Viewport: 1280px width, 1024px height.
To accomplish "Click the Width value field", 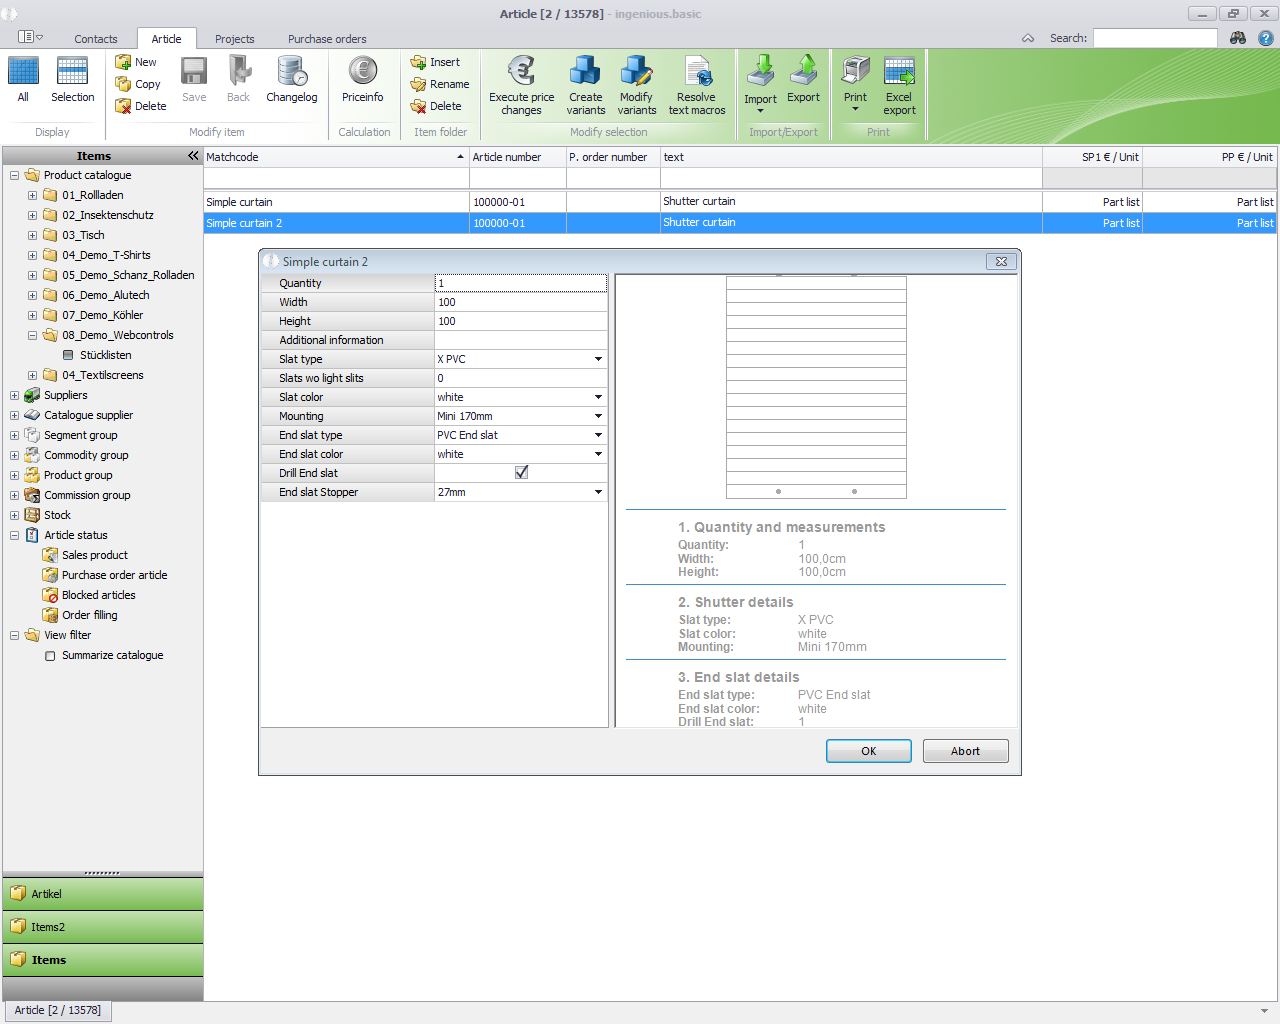I will [520, 302].
